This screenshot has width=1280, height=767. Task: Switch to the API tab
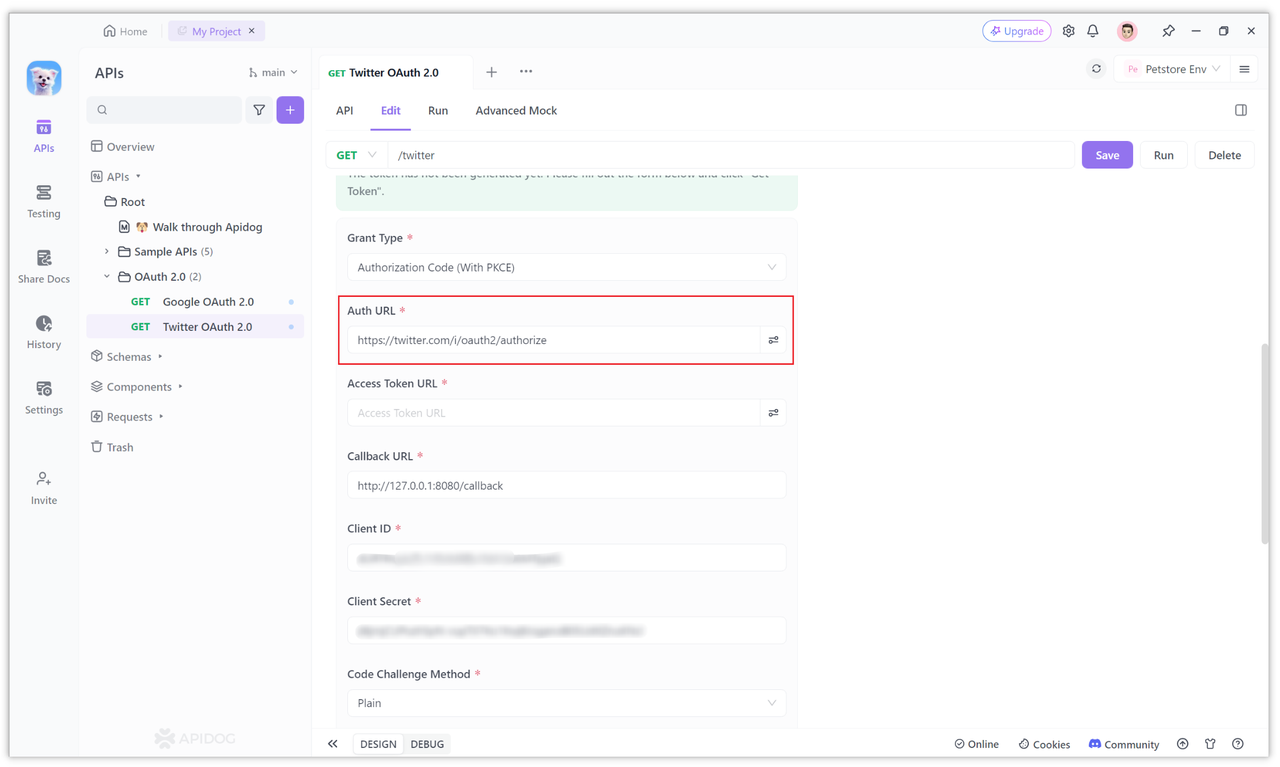(x=345, y=110)
